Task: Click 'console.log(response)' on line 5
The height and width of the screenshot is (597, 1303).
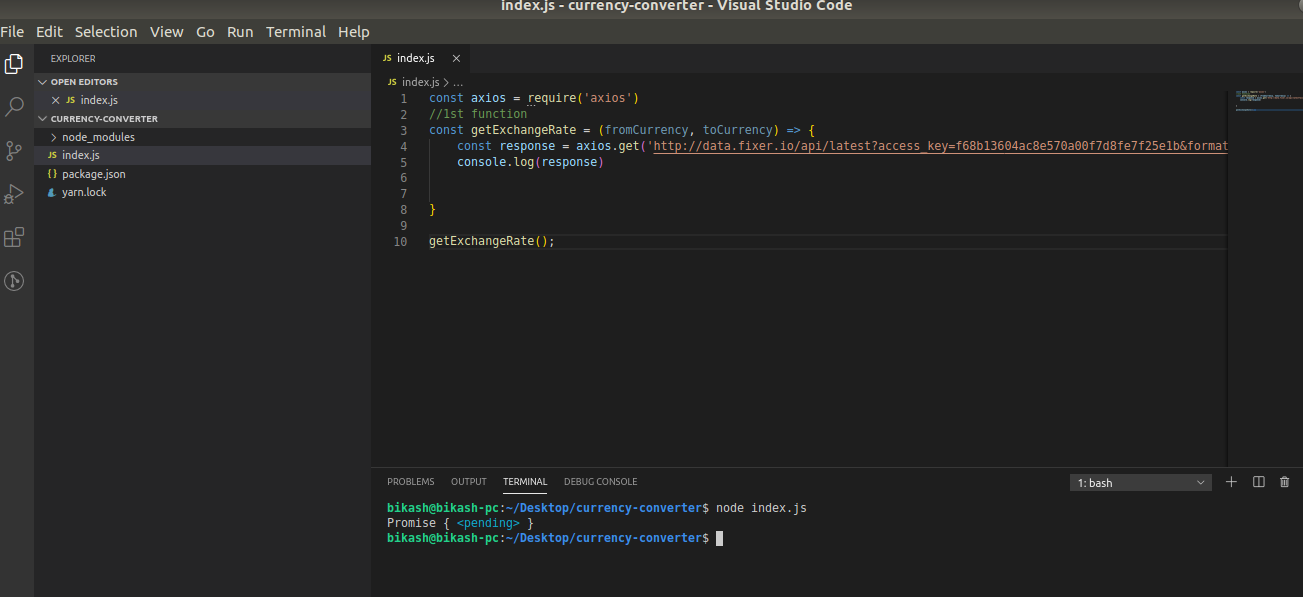Action: coord(531,162)
